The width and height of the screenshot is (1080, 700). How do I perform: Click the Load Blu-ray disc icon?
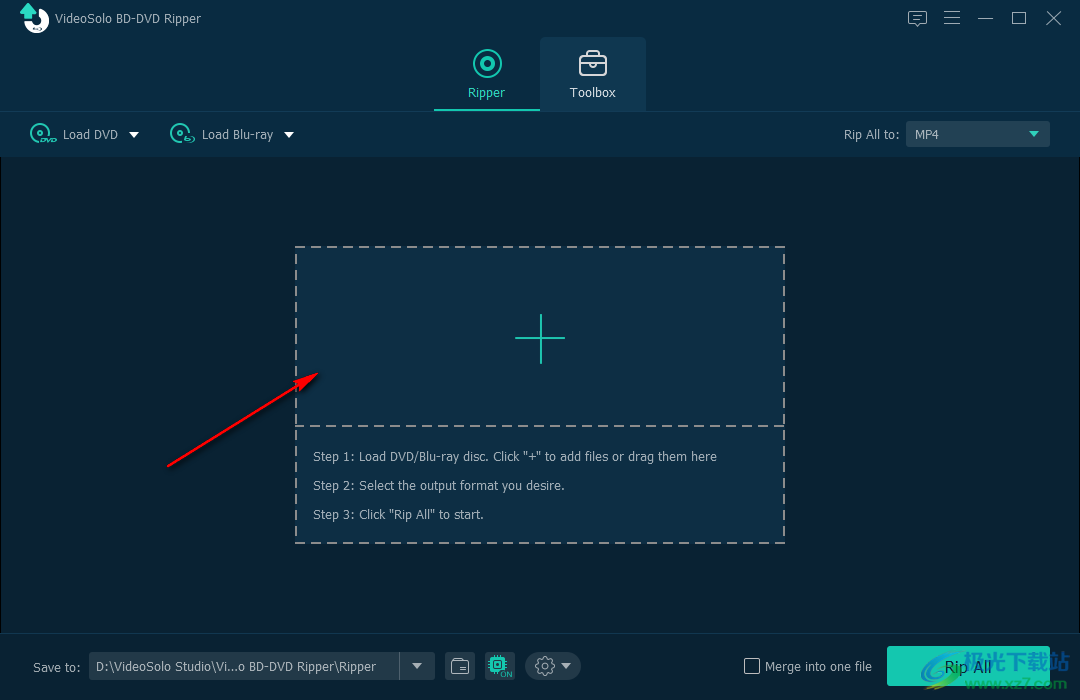[x=182, y=134]
